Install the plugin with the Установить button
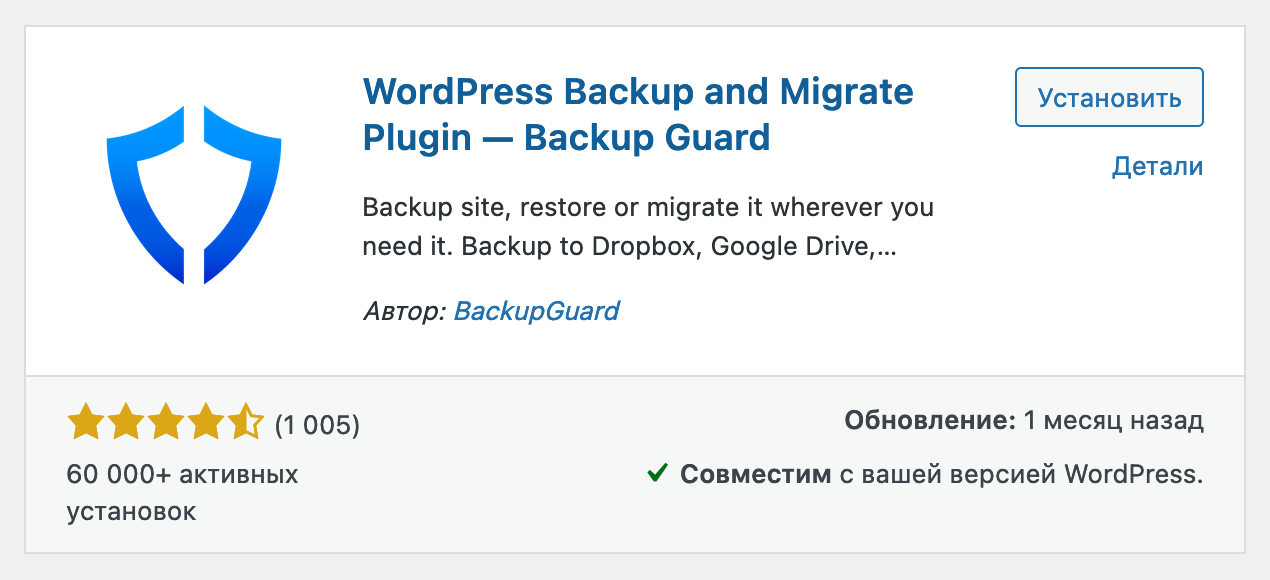The image size is (1270, 580). coord(1109,97)
